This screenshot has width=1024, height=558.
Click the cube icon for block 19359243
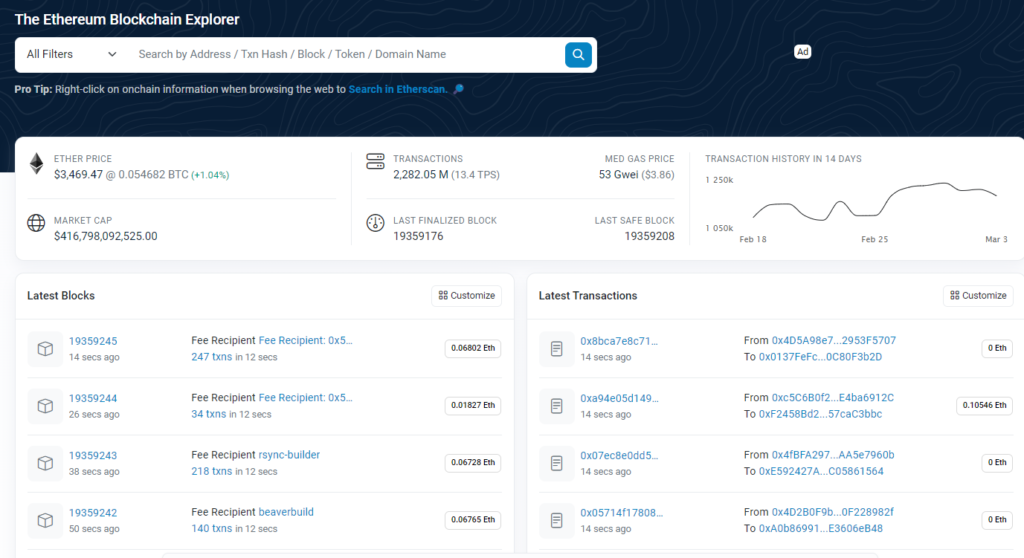click(x=45, y=463)
